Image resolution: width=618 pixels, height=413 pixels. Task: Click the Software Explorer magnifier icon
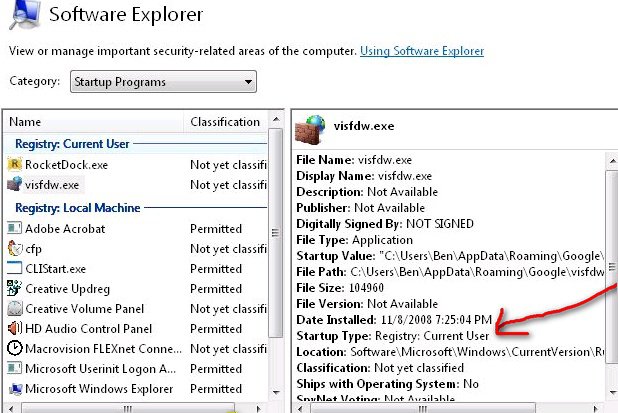[x=25, y=14]
